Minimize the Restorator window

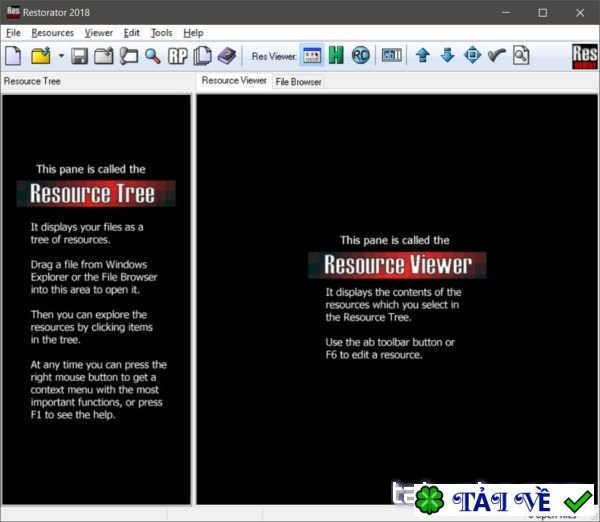506,13
